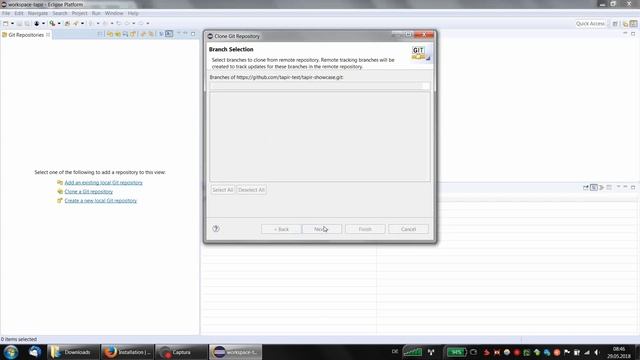The height and width of the screenshot is (360, 640).
Task: Click the Deselect All button
Action: (x=251, y=190)
